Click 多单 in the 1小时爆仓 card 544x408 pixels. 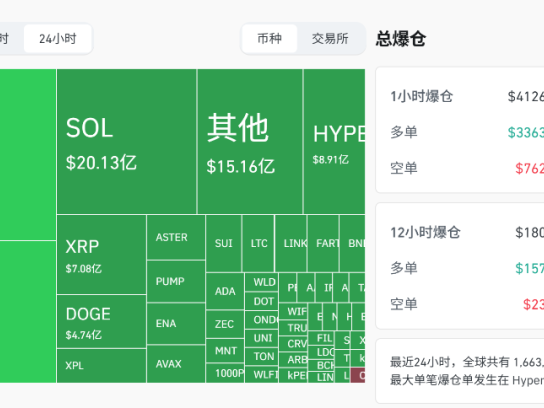(x=403, y=132)
